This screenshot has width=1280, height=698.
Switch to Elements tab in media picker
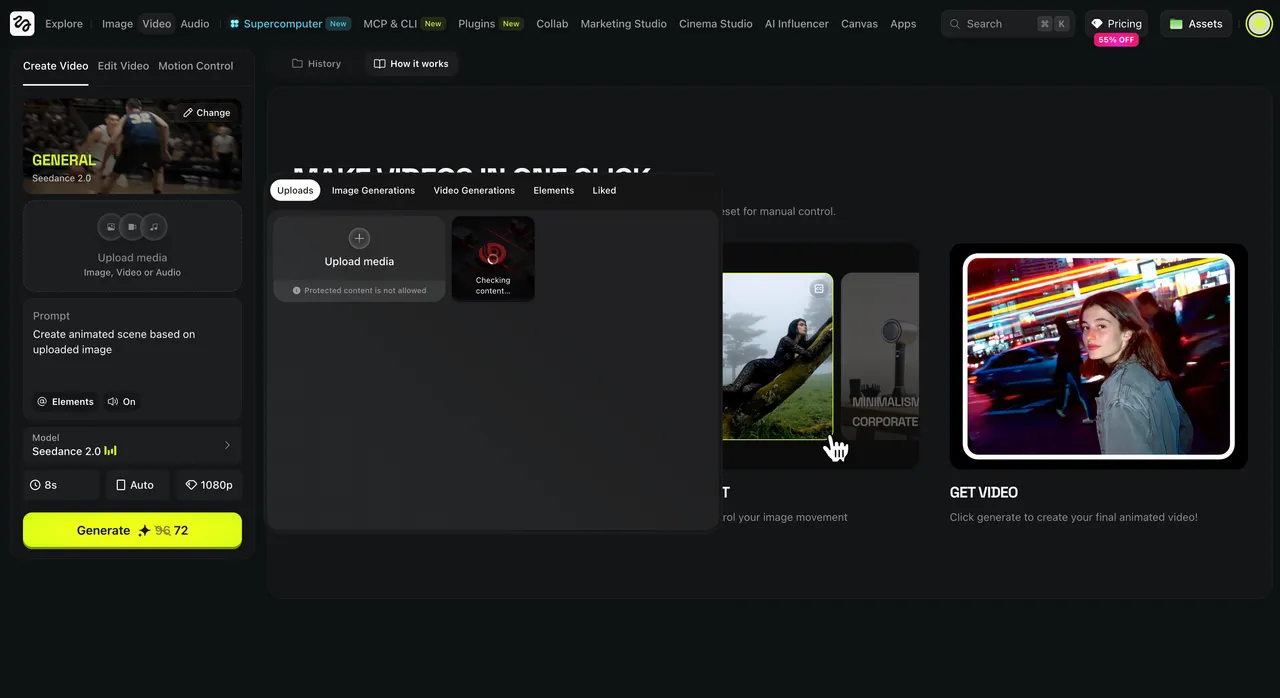(x=553, y=190)
